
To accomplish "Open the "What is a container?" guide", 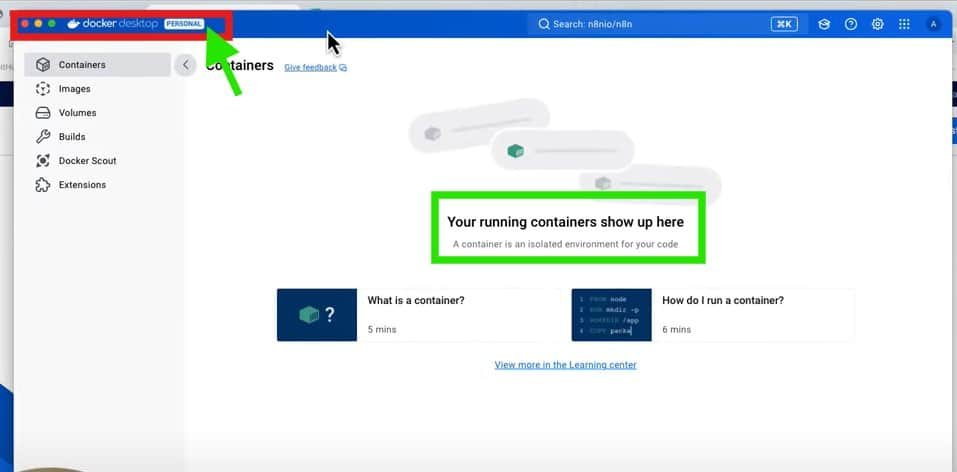I will [419, 315].
